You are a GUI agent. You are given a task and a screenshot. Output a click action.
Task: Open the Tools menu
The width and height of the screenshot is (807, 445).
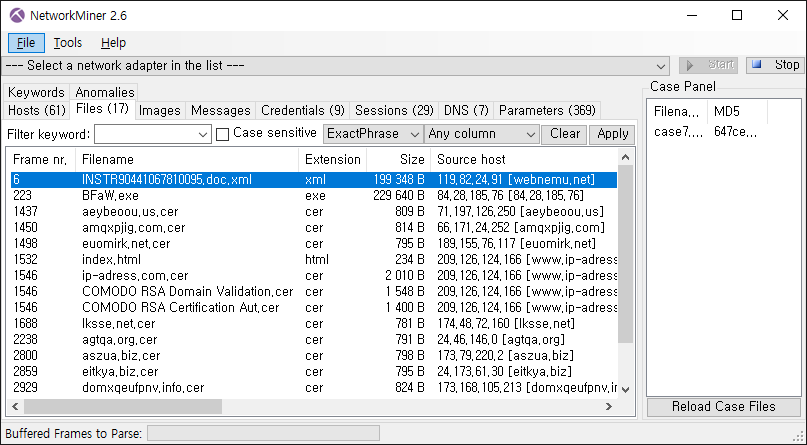click(x=67, y=43)
